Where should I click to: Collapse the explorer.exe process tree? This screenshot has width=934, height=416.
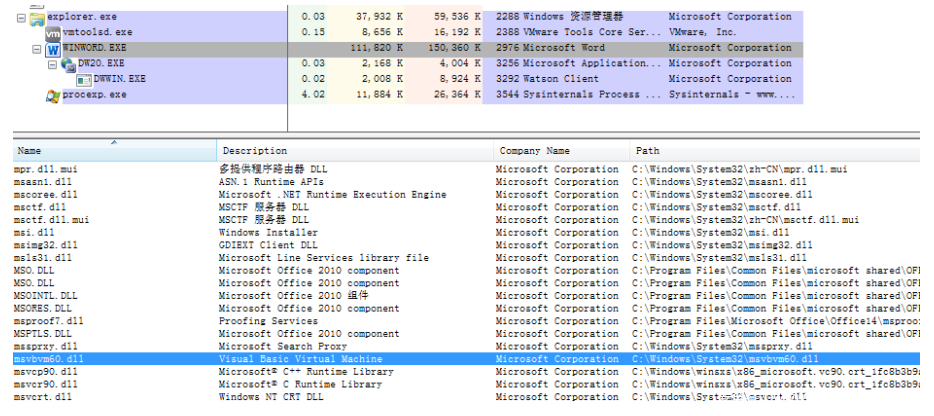coord(22,17)
